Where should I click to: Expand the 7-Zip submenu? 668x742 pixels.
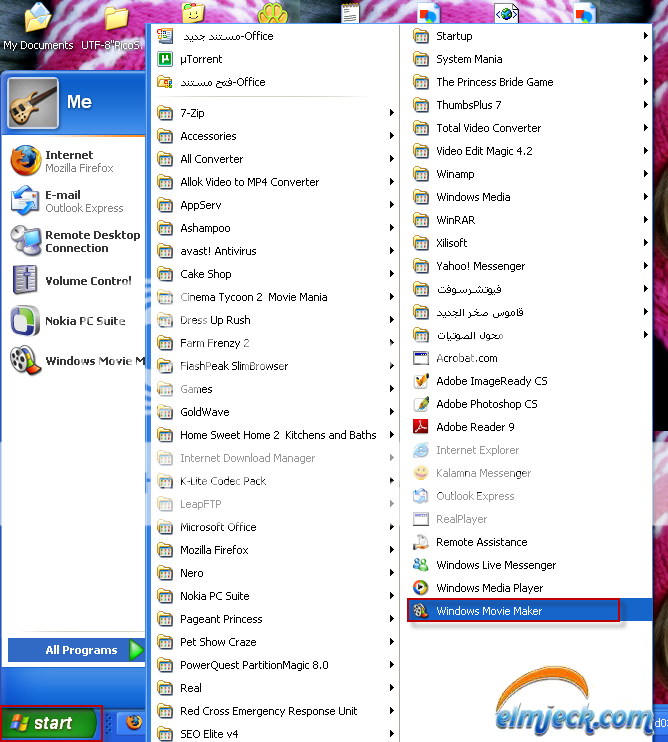point(276,113)
